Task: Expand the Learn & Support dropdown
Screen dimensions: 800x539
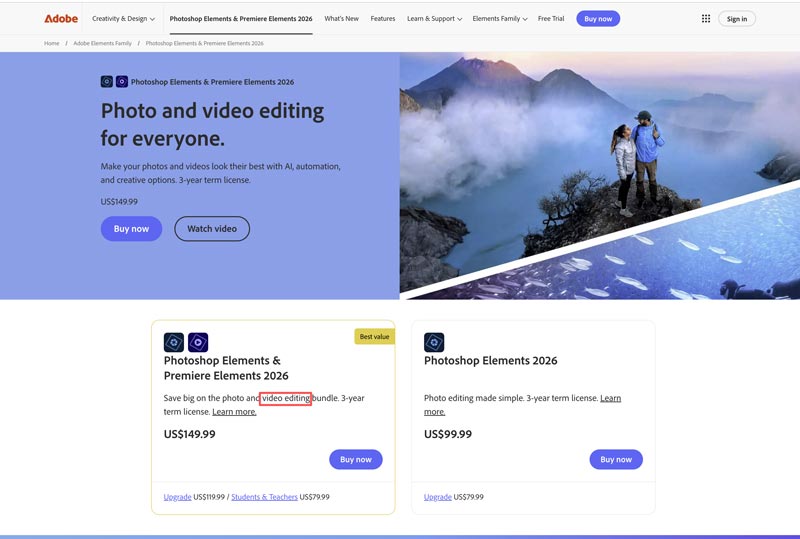Action: click(434, 19)
